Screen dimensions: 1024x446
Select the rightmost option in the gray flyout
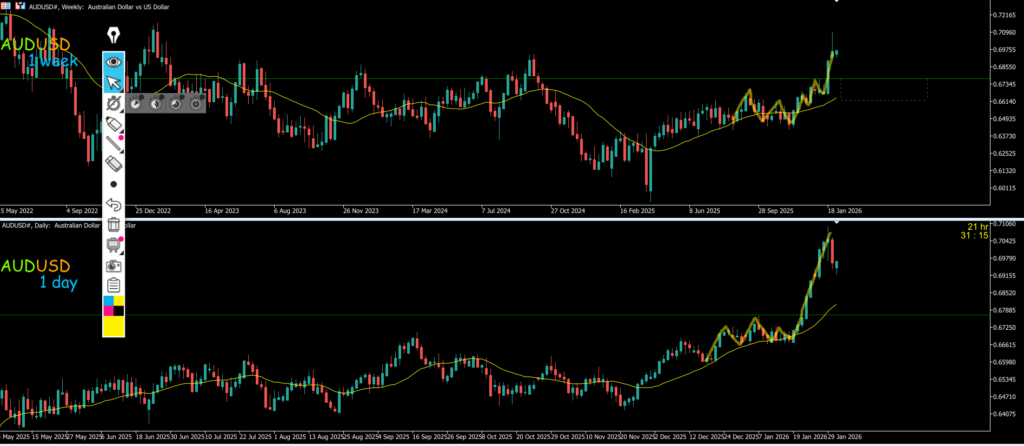coord(196,102)
